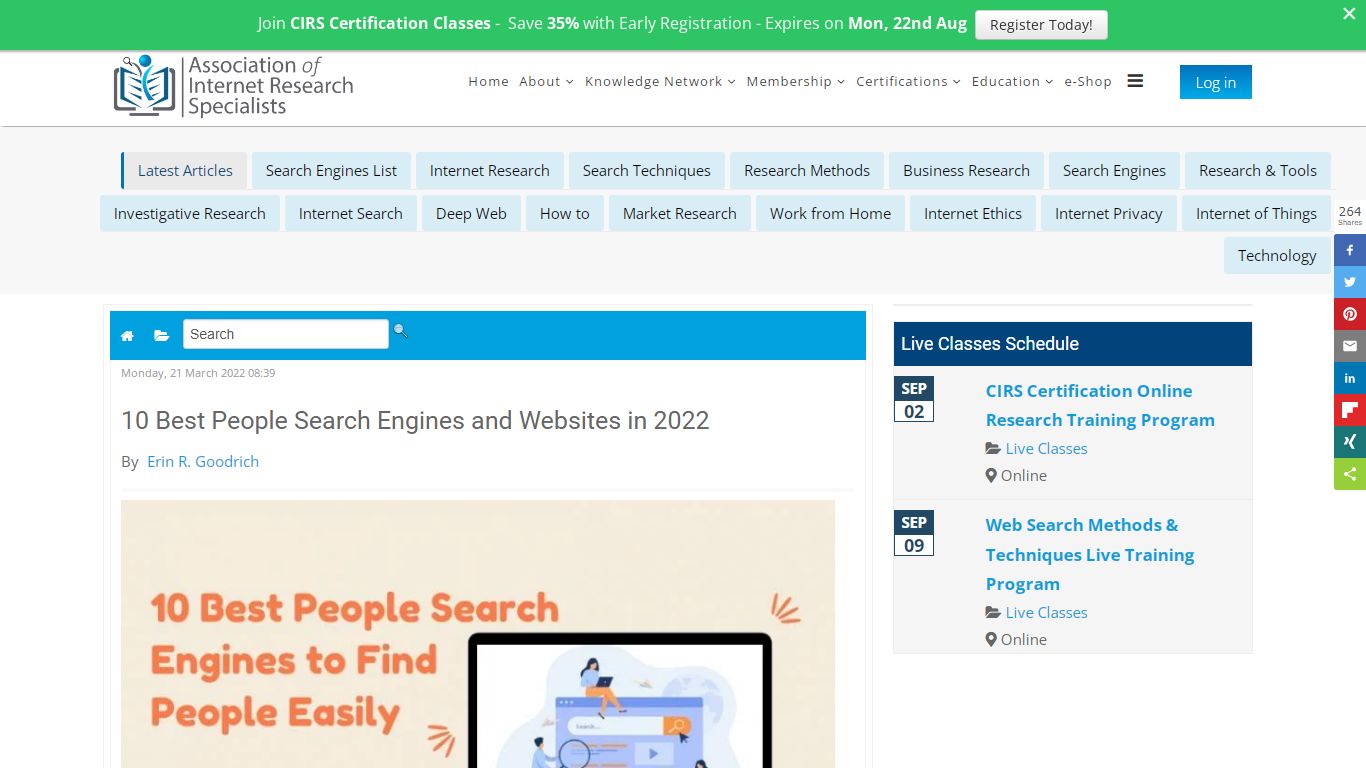Click the SEP 02 date badge
1366x768 pixels.
click(x=914, y=400)
